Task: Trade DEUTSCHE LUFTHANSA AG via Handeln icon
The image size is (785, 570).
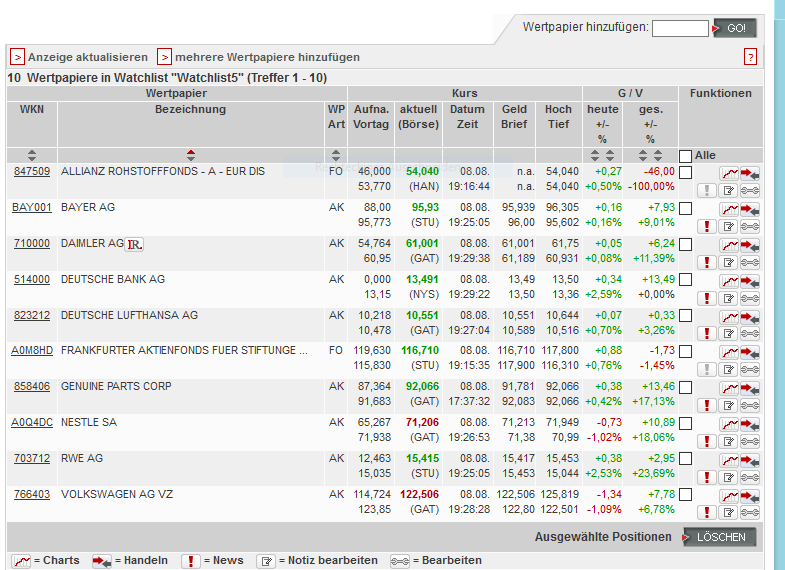Action: coord(750,317)
